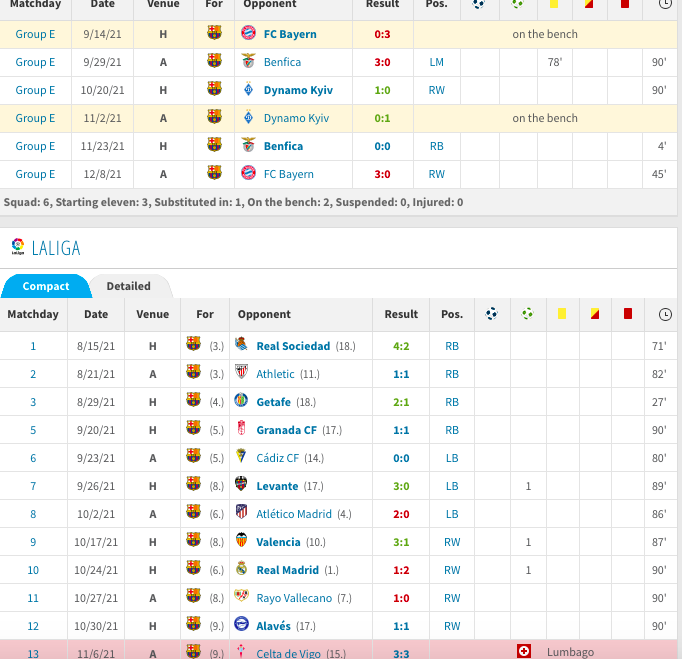Click the RB position in Getafe row
Viewport: 682px width, 659px height.
coord(452,402)
